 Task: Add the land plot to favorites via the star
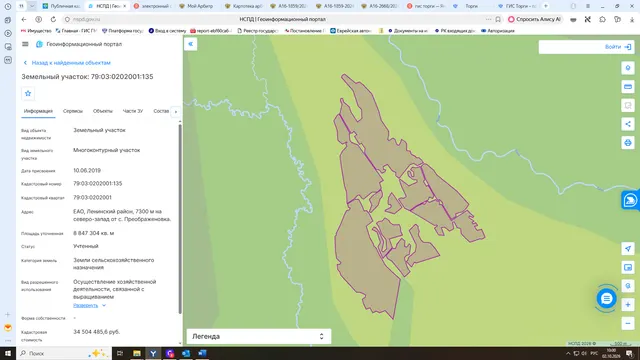pyautogui.click(x=28, y=93)
